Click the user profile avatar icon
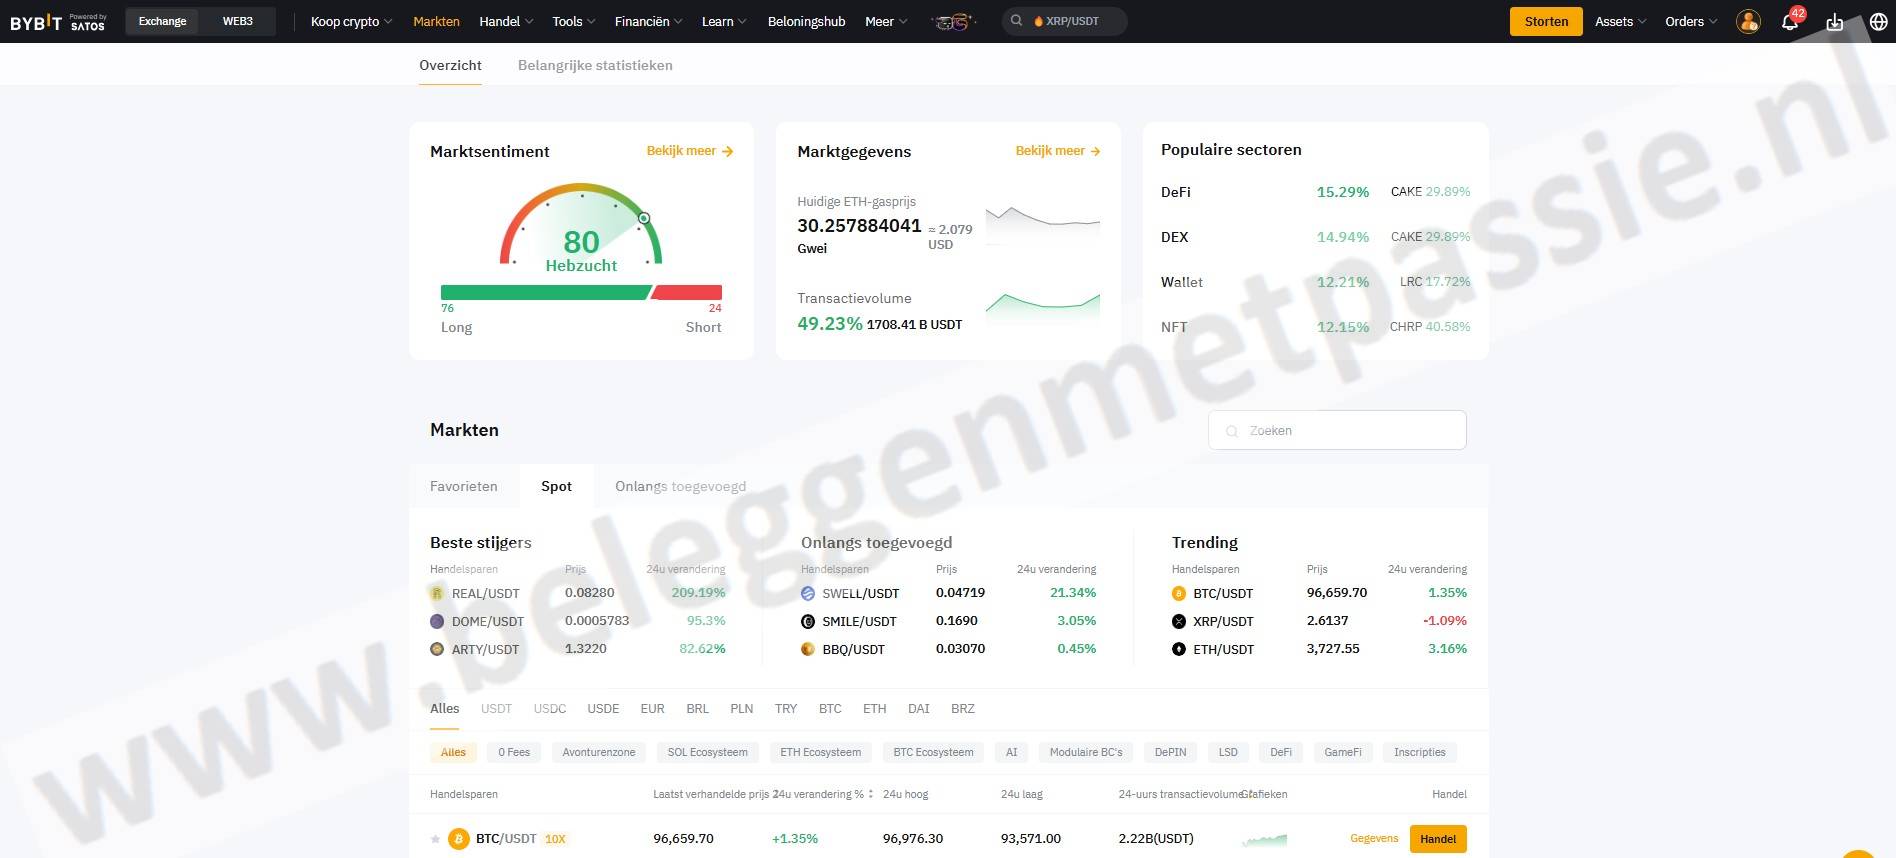The width and height of the screenshot is (1896, 858). tap(1748, 22)
